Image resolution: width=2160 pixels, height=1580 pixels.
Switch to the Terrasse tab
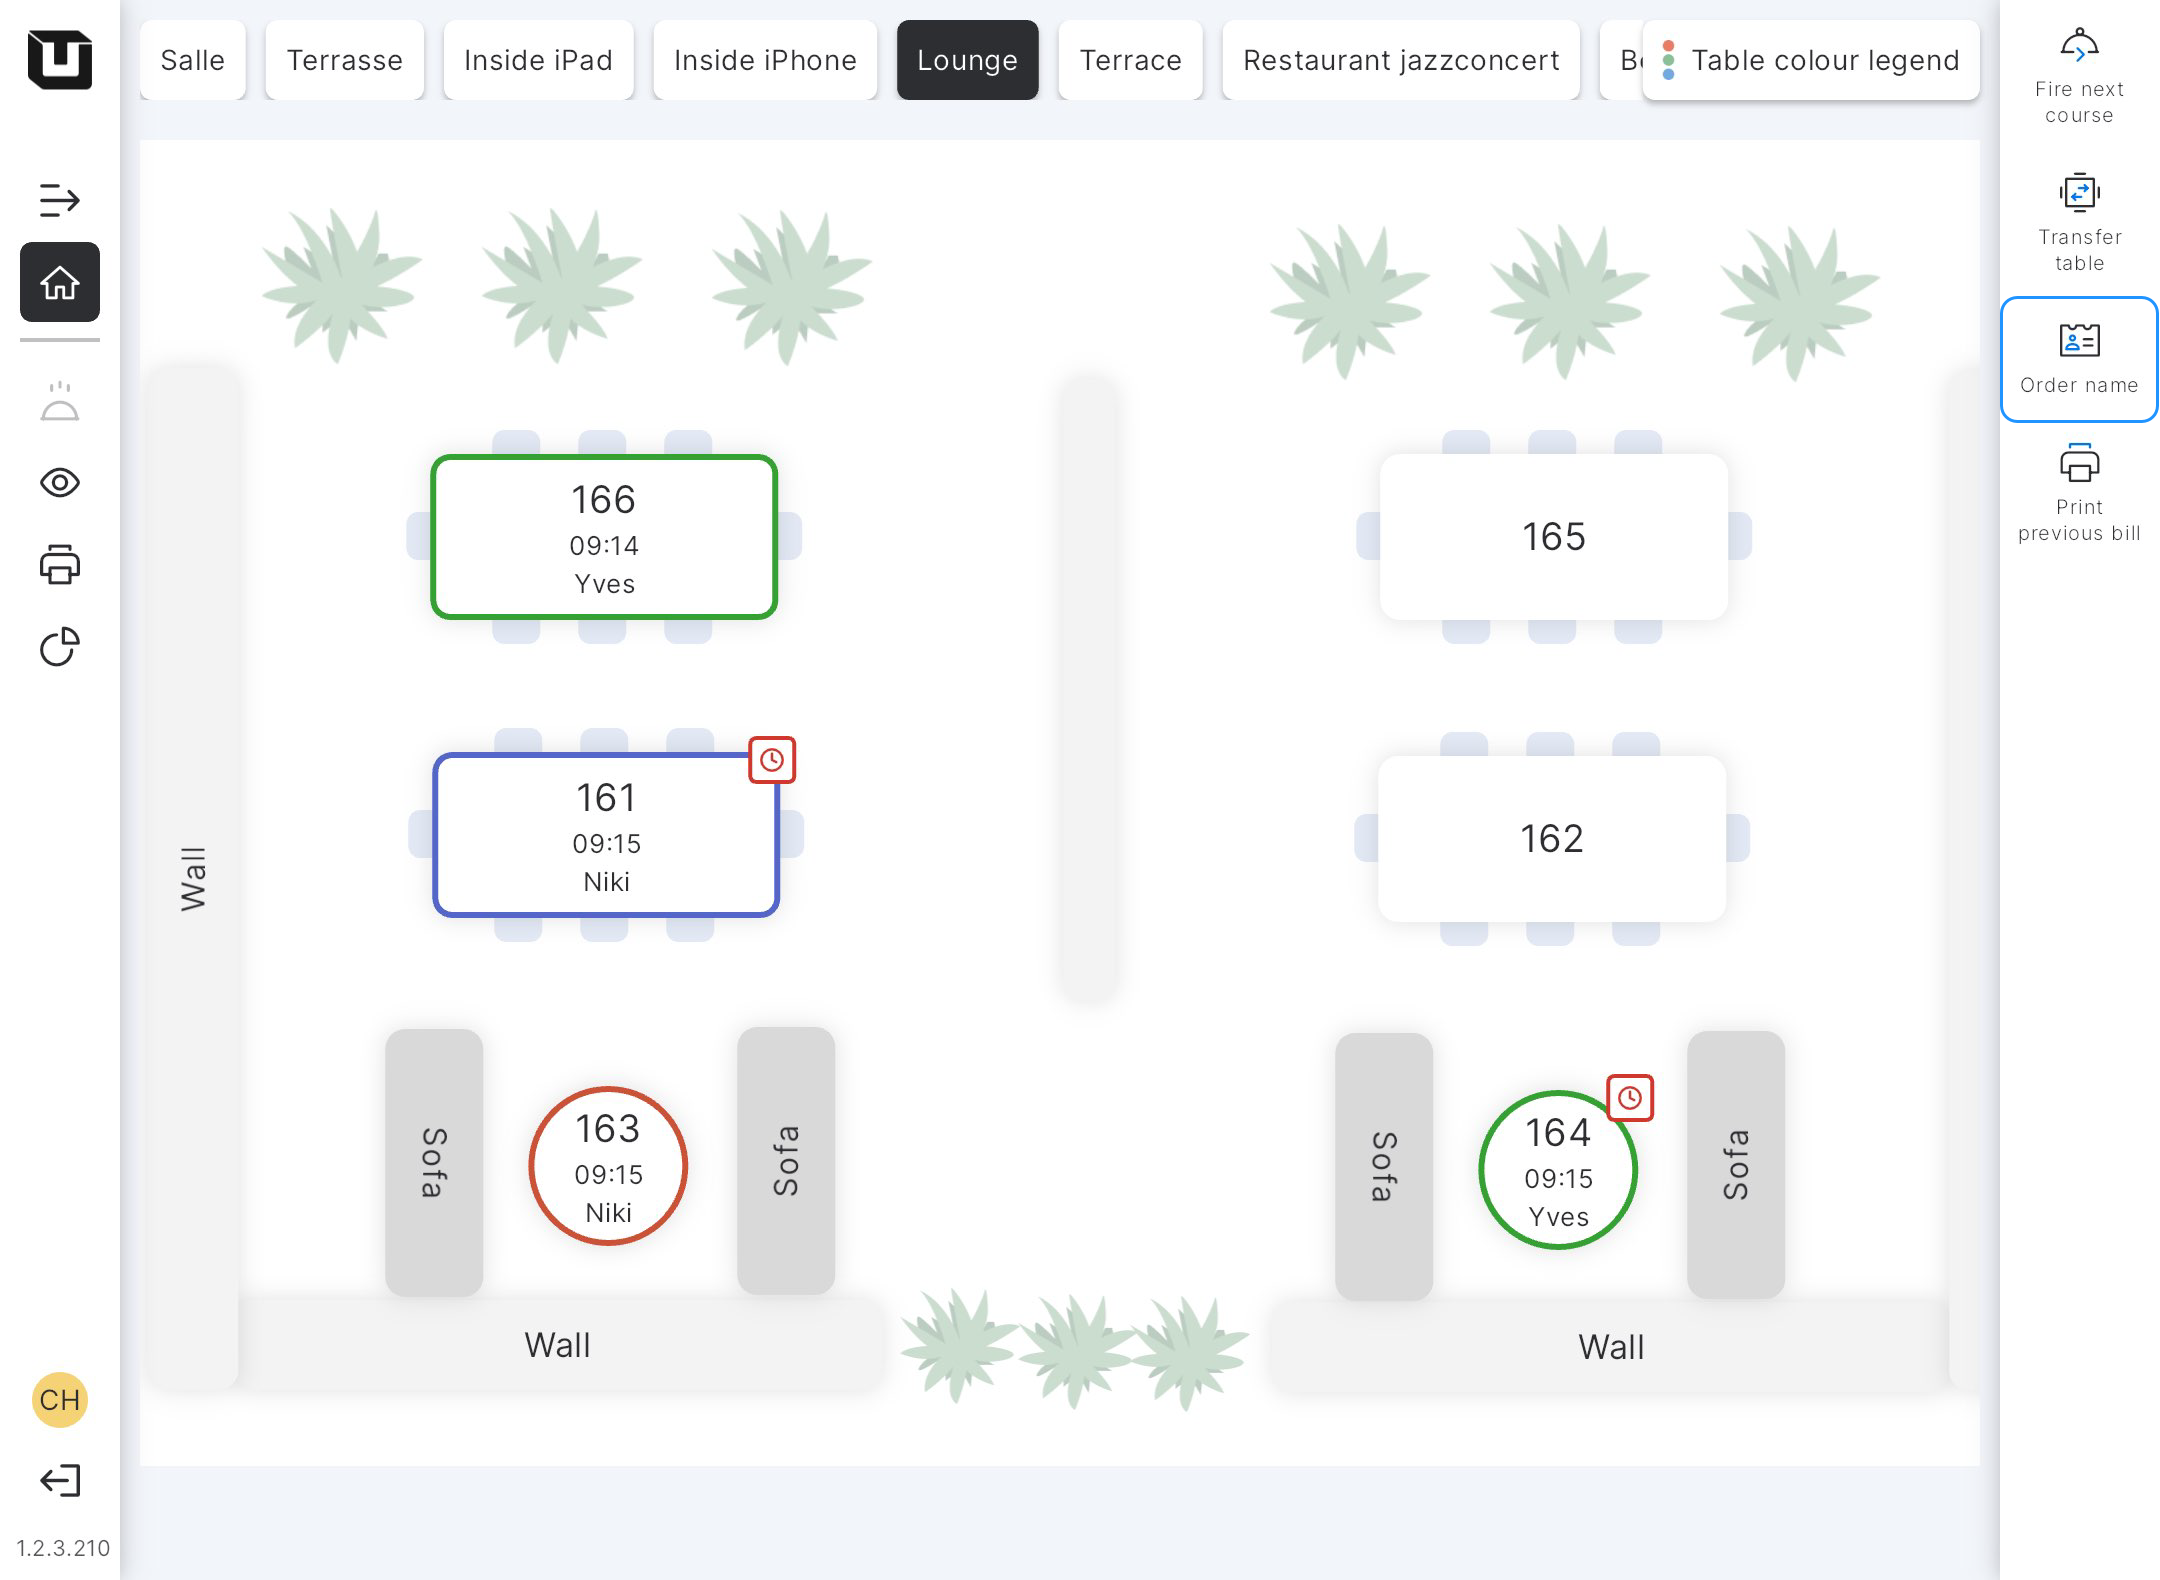click(344, 60)
